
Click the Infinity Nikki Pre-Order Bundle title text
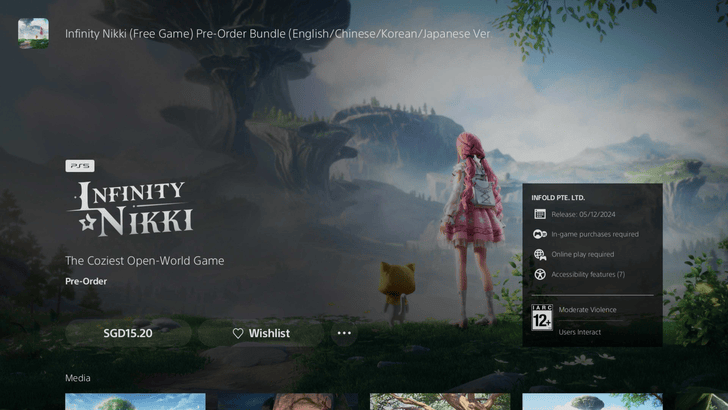pyautogui.click(x=278, y=34)
